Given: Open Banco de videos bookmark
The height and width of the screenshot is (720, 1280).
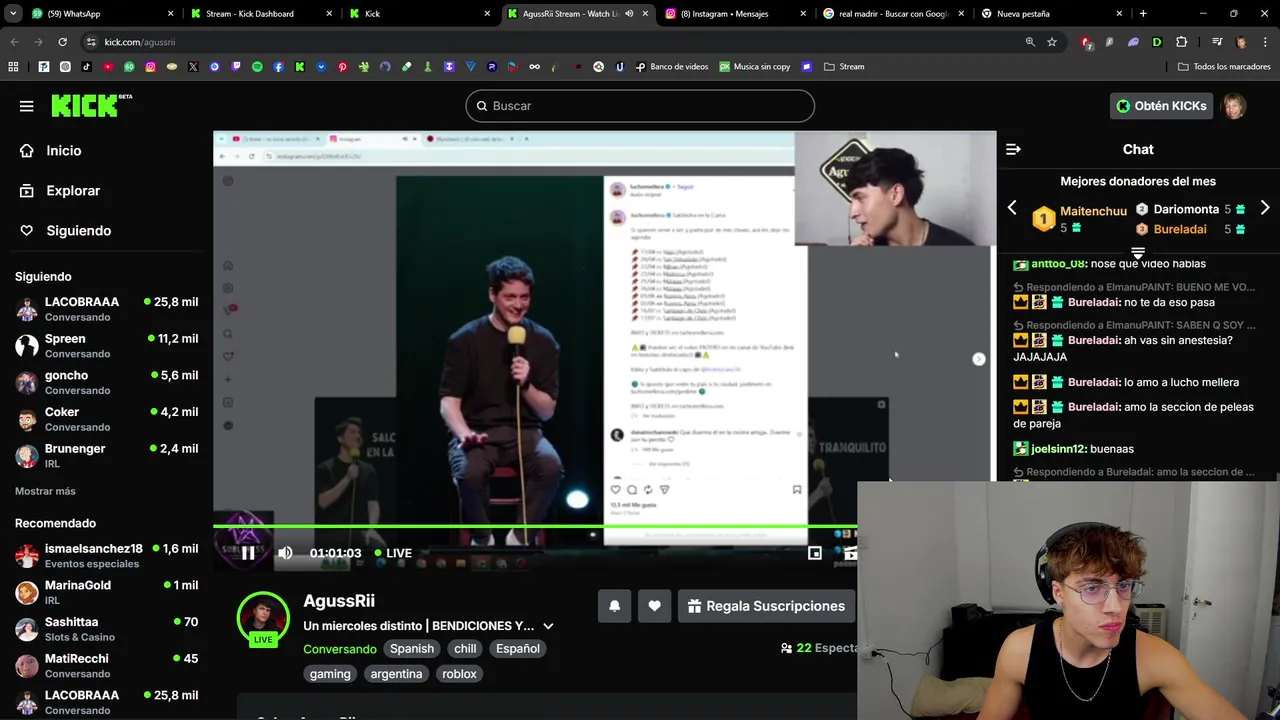Looking at the screenshot, I should [x=672, y=67].
